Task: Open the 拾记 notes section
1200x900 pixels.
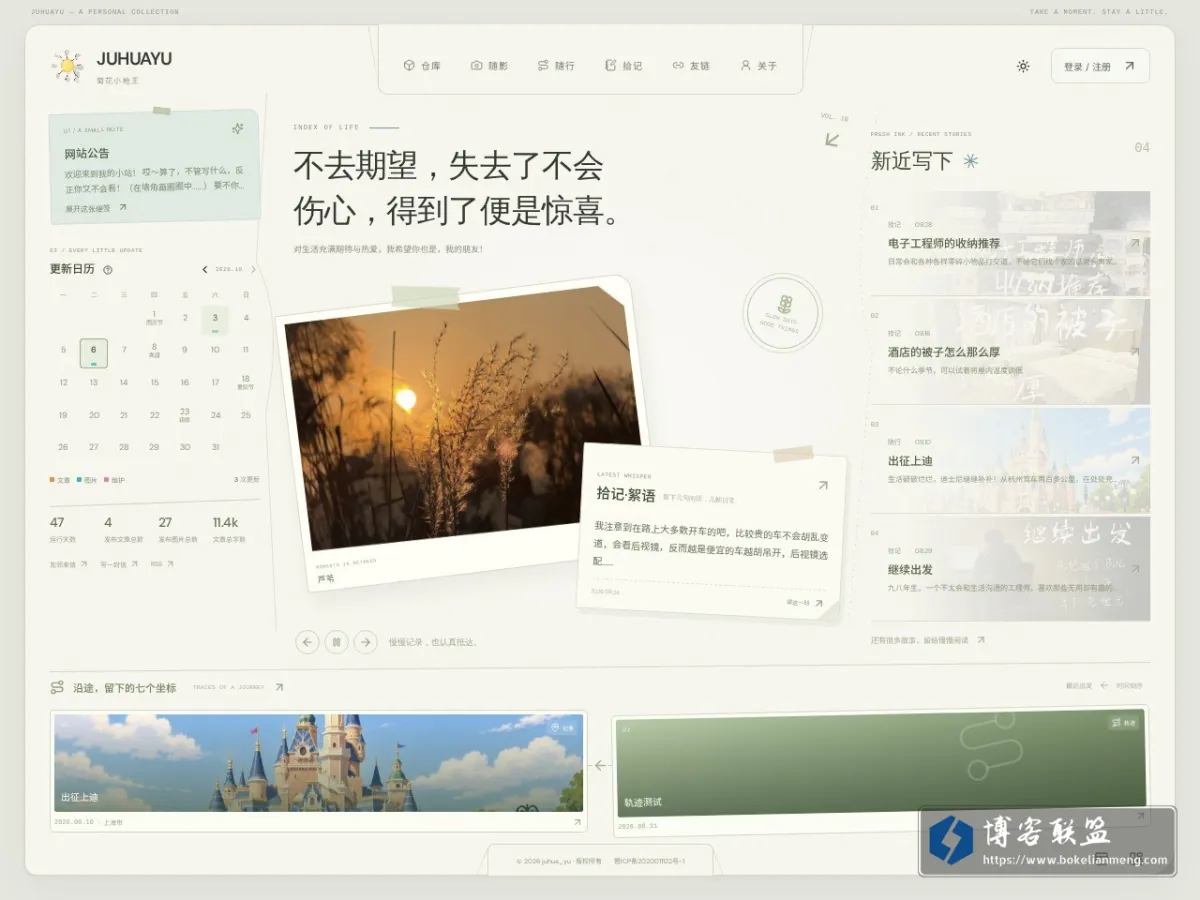Action: pyautogui.click(x=624, y=66)
